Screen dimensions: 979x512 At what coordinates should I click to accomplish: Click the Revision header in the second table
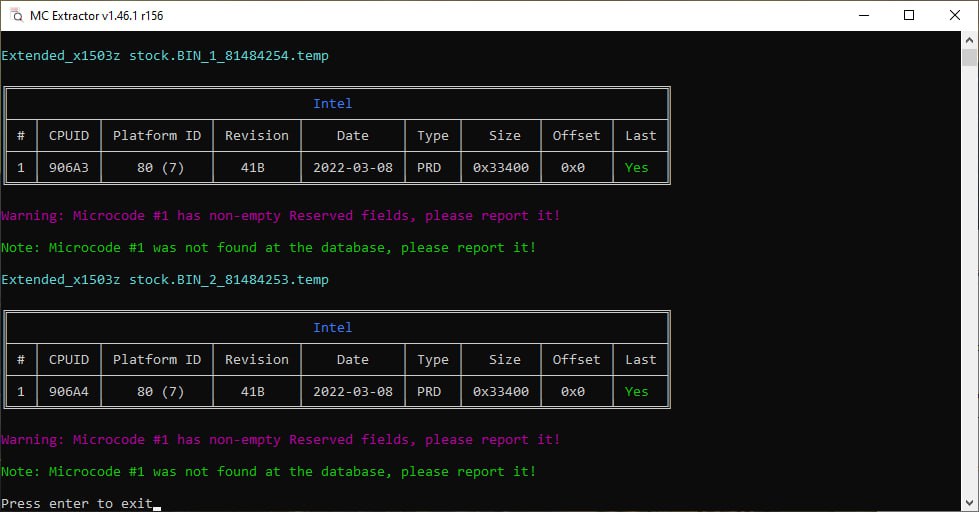click(x=257, y=360)
